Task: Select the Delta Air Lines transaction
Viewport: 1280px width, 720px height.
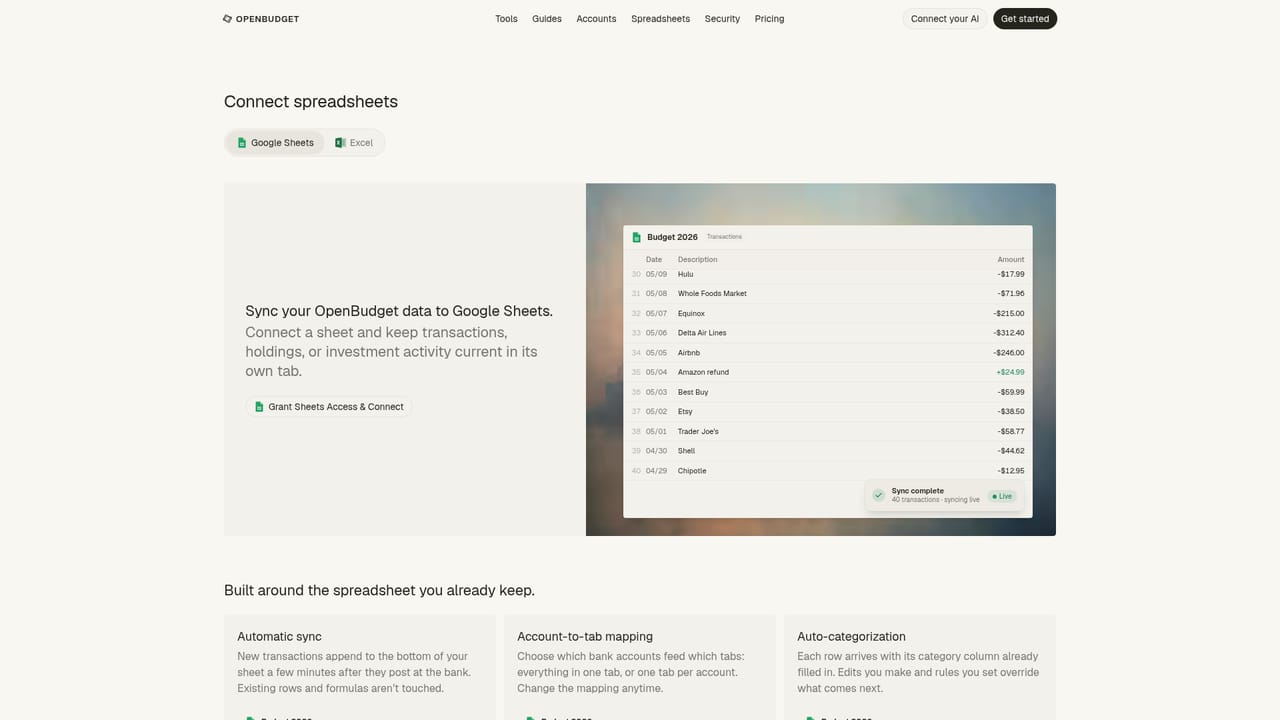Action: (x=828, y=333)
